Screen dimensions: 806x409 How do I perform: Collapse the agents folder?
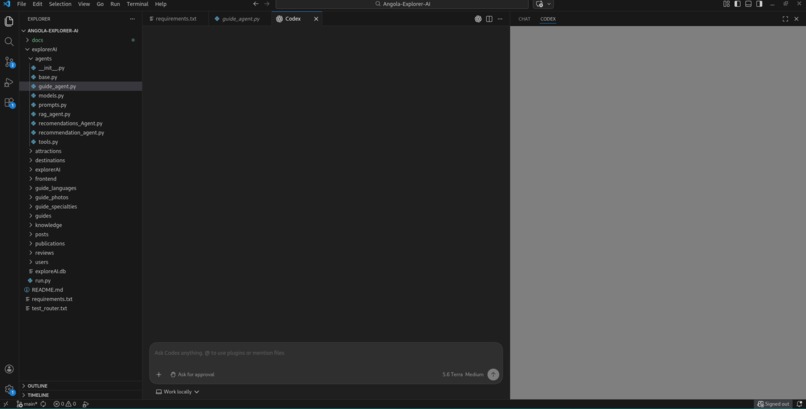(80, 59)
